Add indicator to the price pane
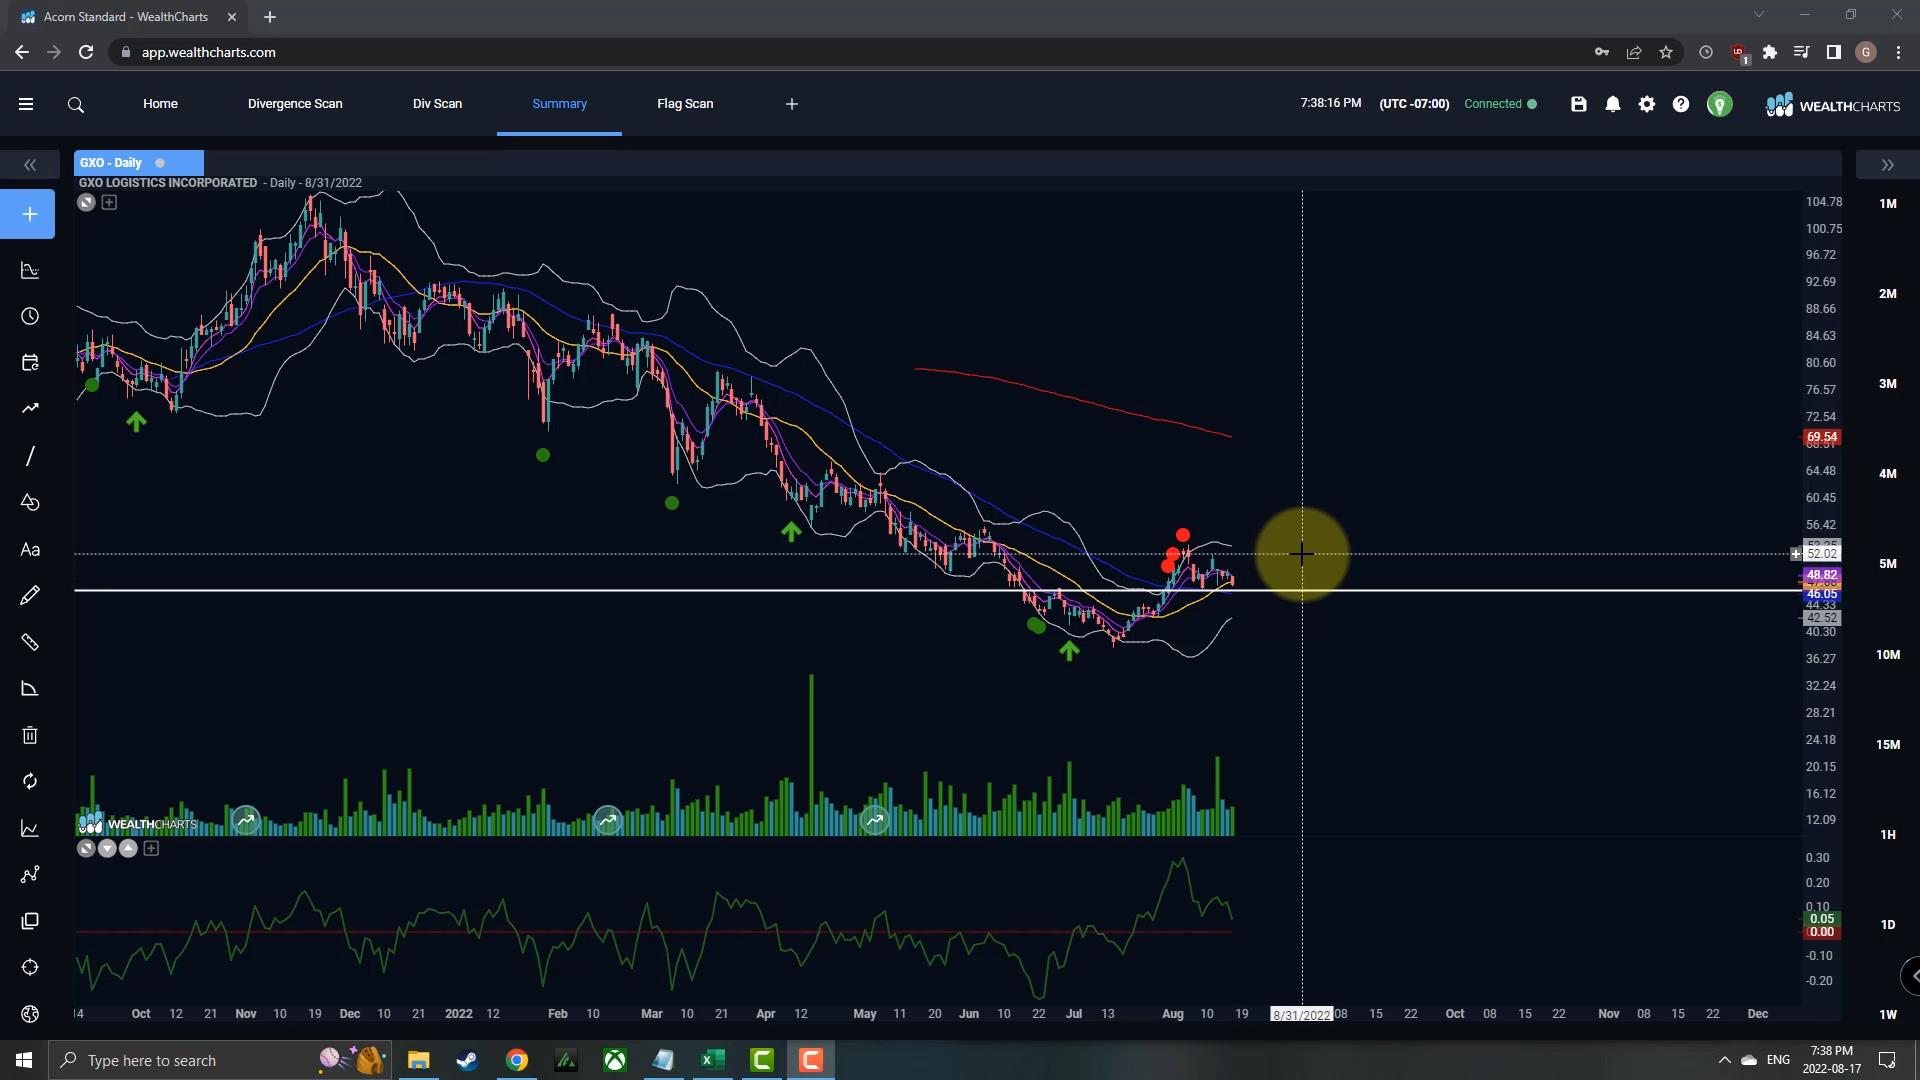The height and width of the screenshot is (1080, 1920). tap(109, 203)
